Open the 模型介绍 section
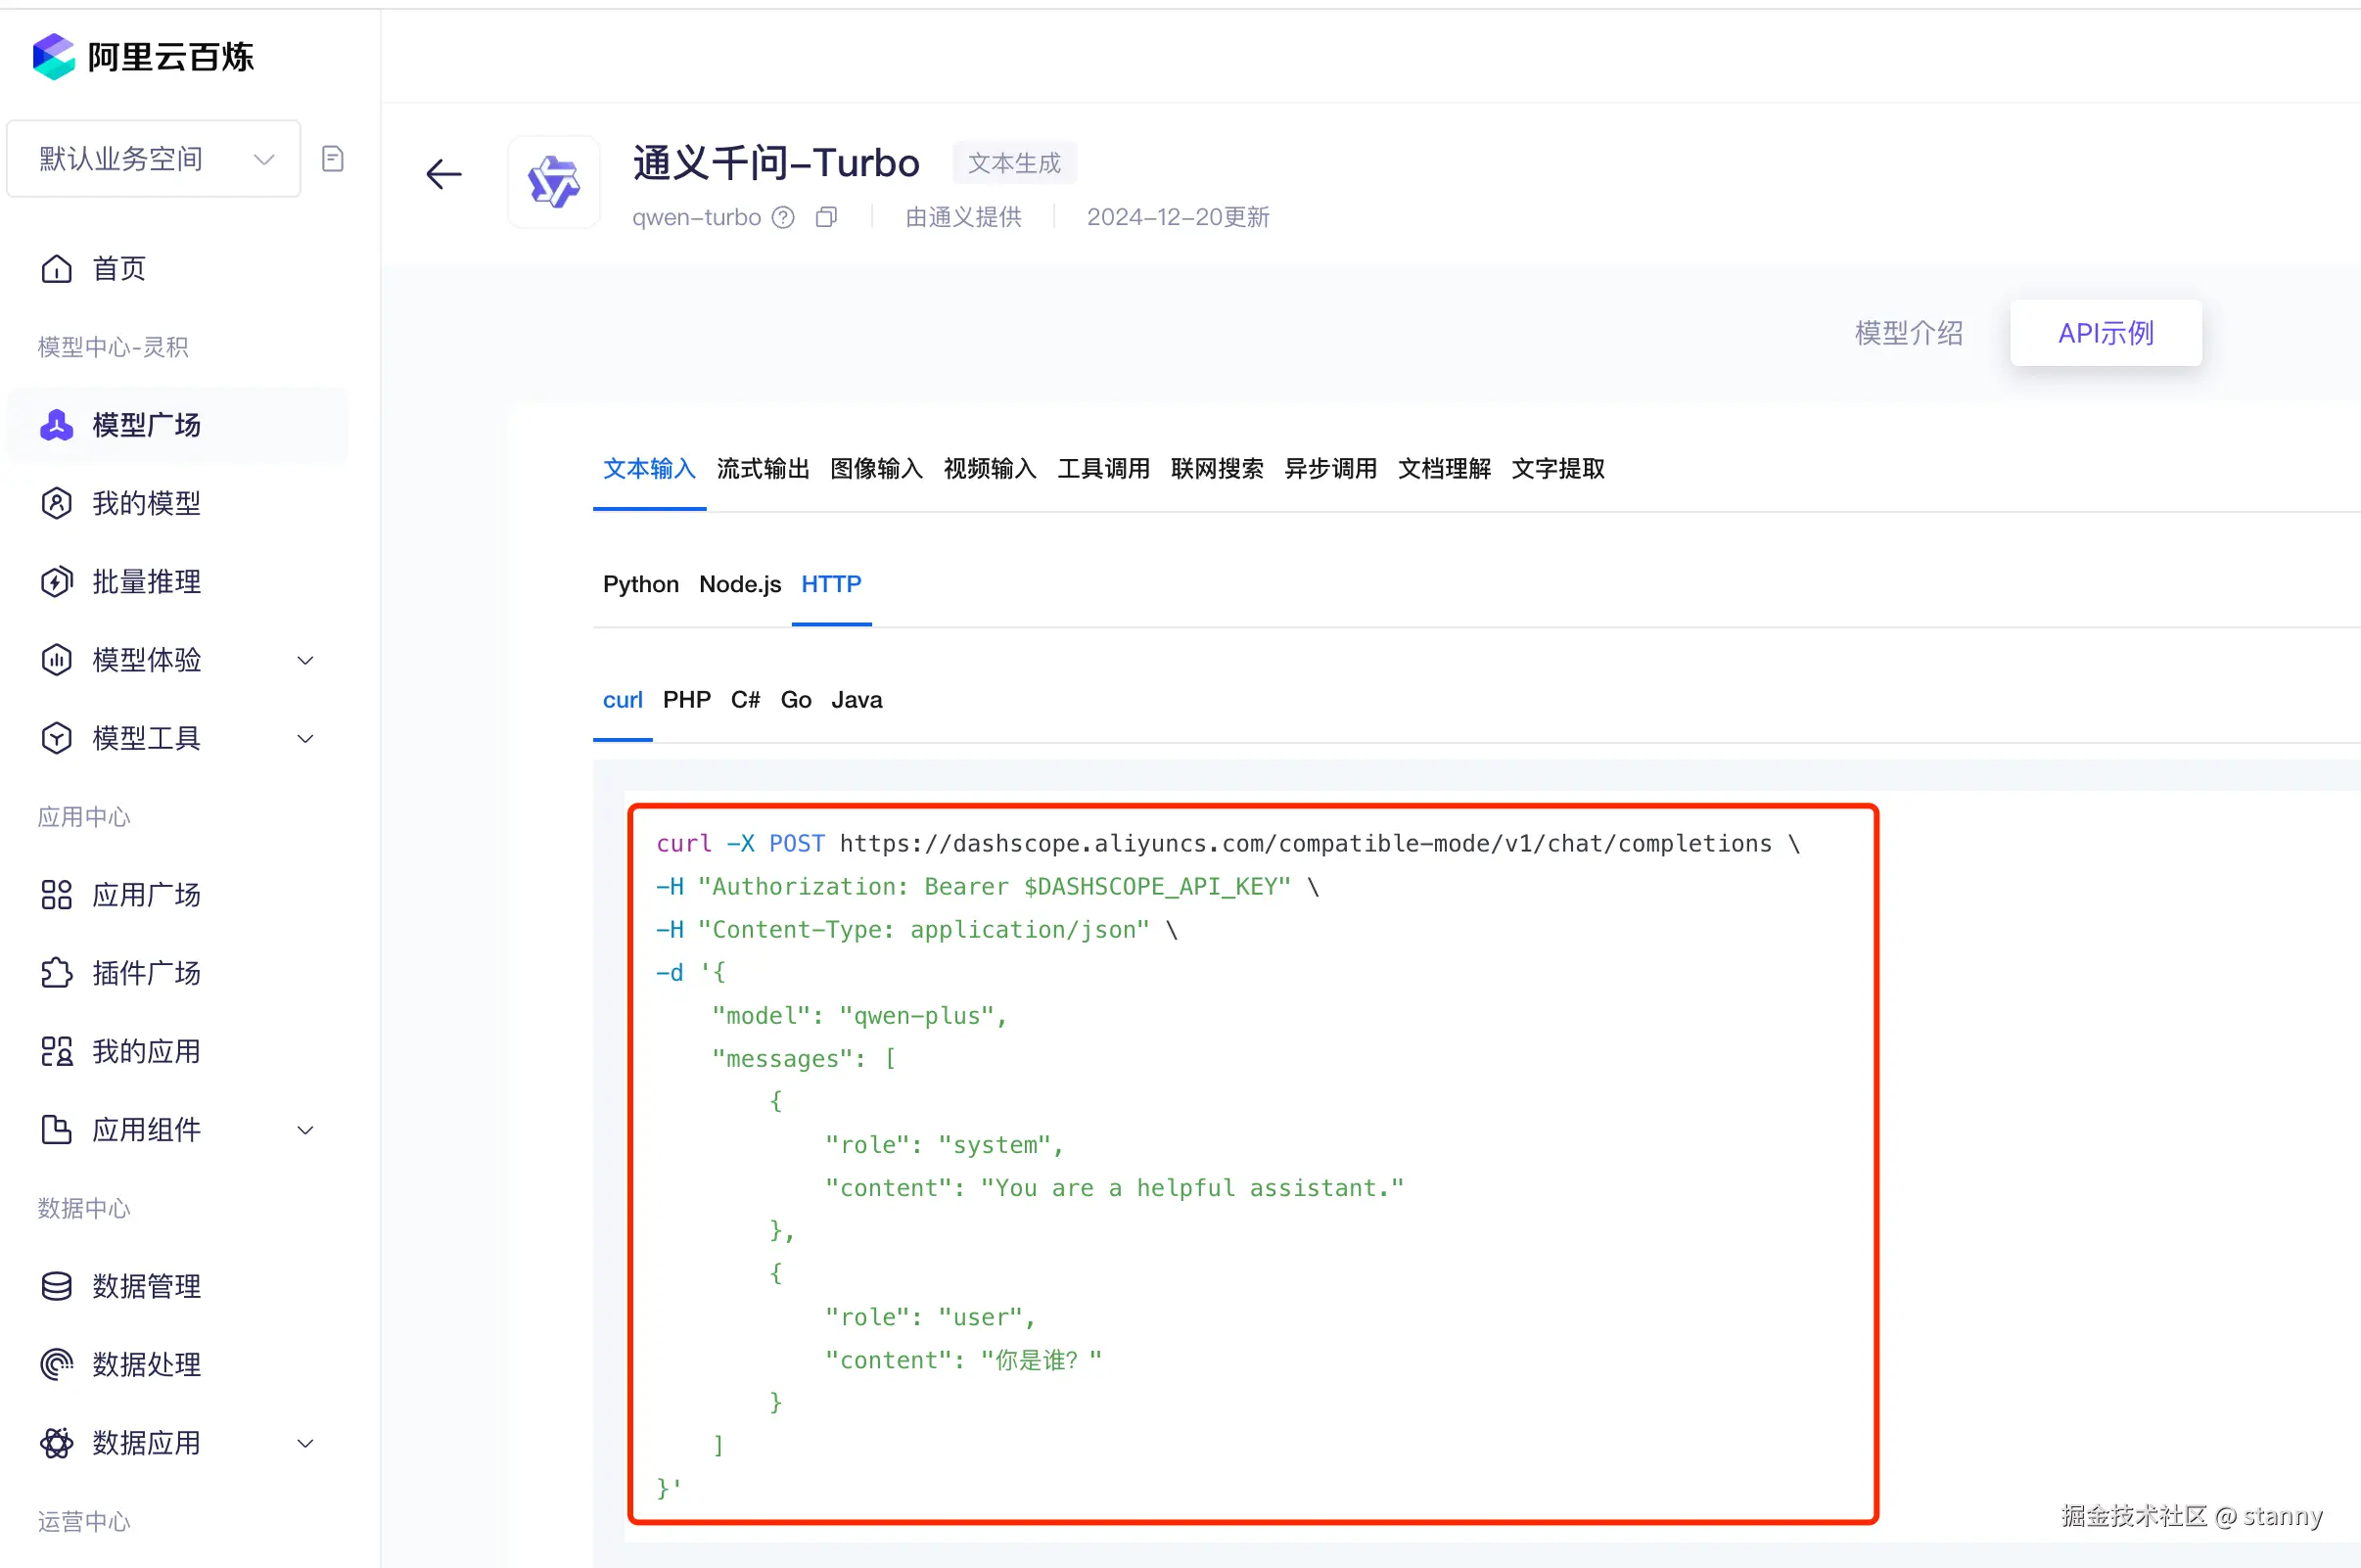This screenshot has height=1568, width=2361. point(1908,333)
